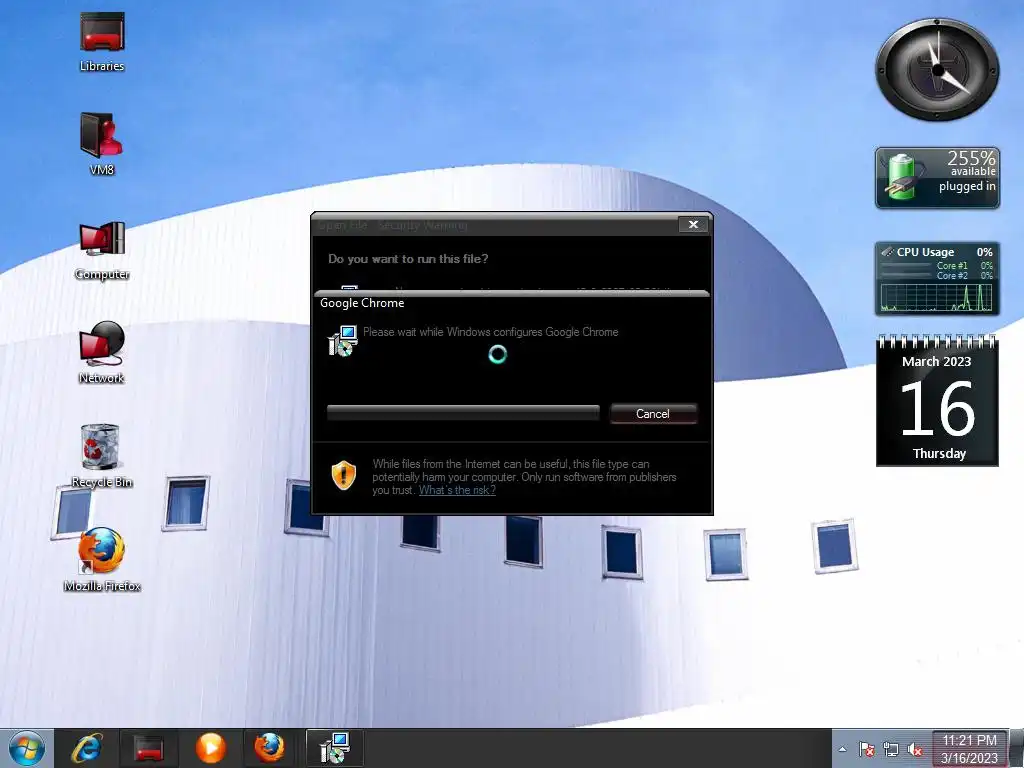Open Internet Explorer from the taskbar
Screen dimensions: 1024x768
tap(87, 748)
